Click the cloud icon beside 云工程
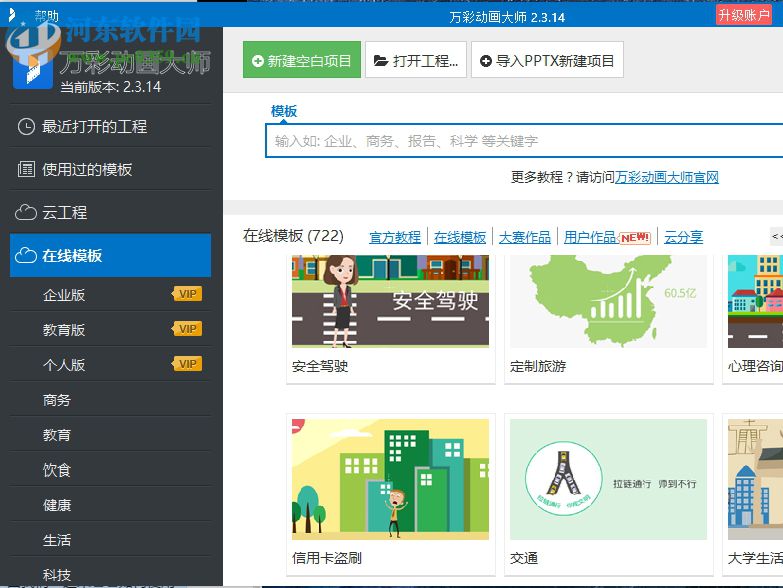This screenshot has width=783, height=588. [26, 213]
